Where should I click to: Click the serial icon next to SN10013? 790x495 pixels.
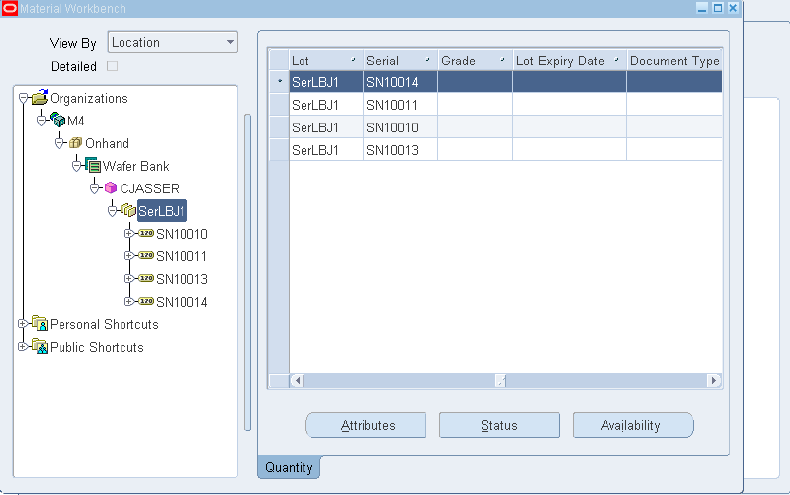146,278
